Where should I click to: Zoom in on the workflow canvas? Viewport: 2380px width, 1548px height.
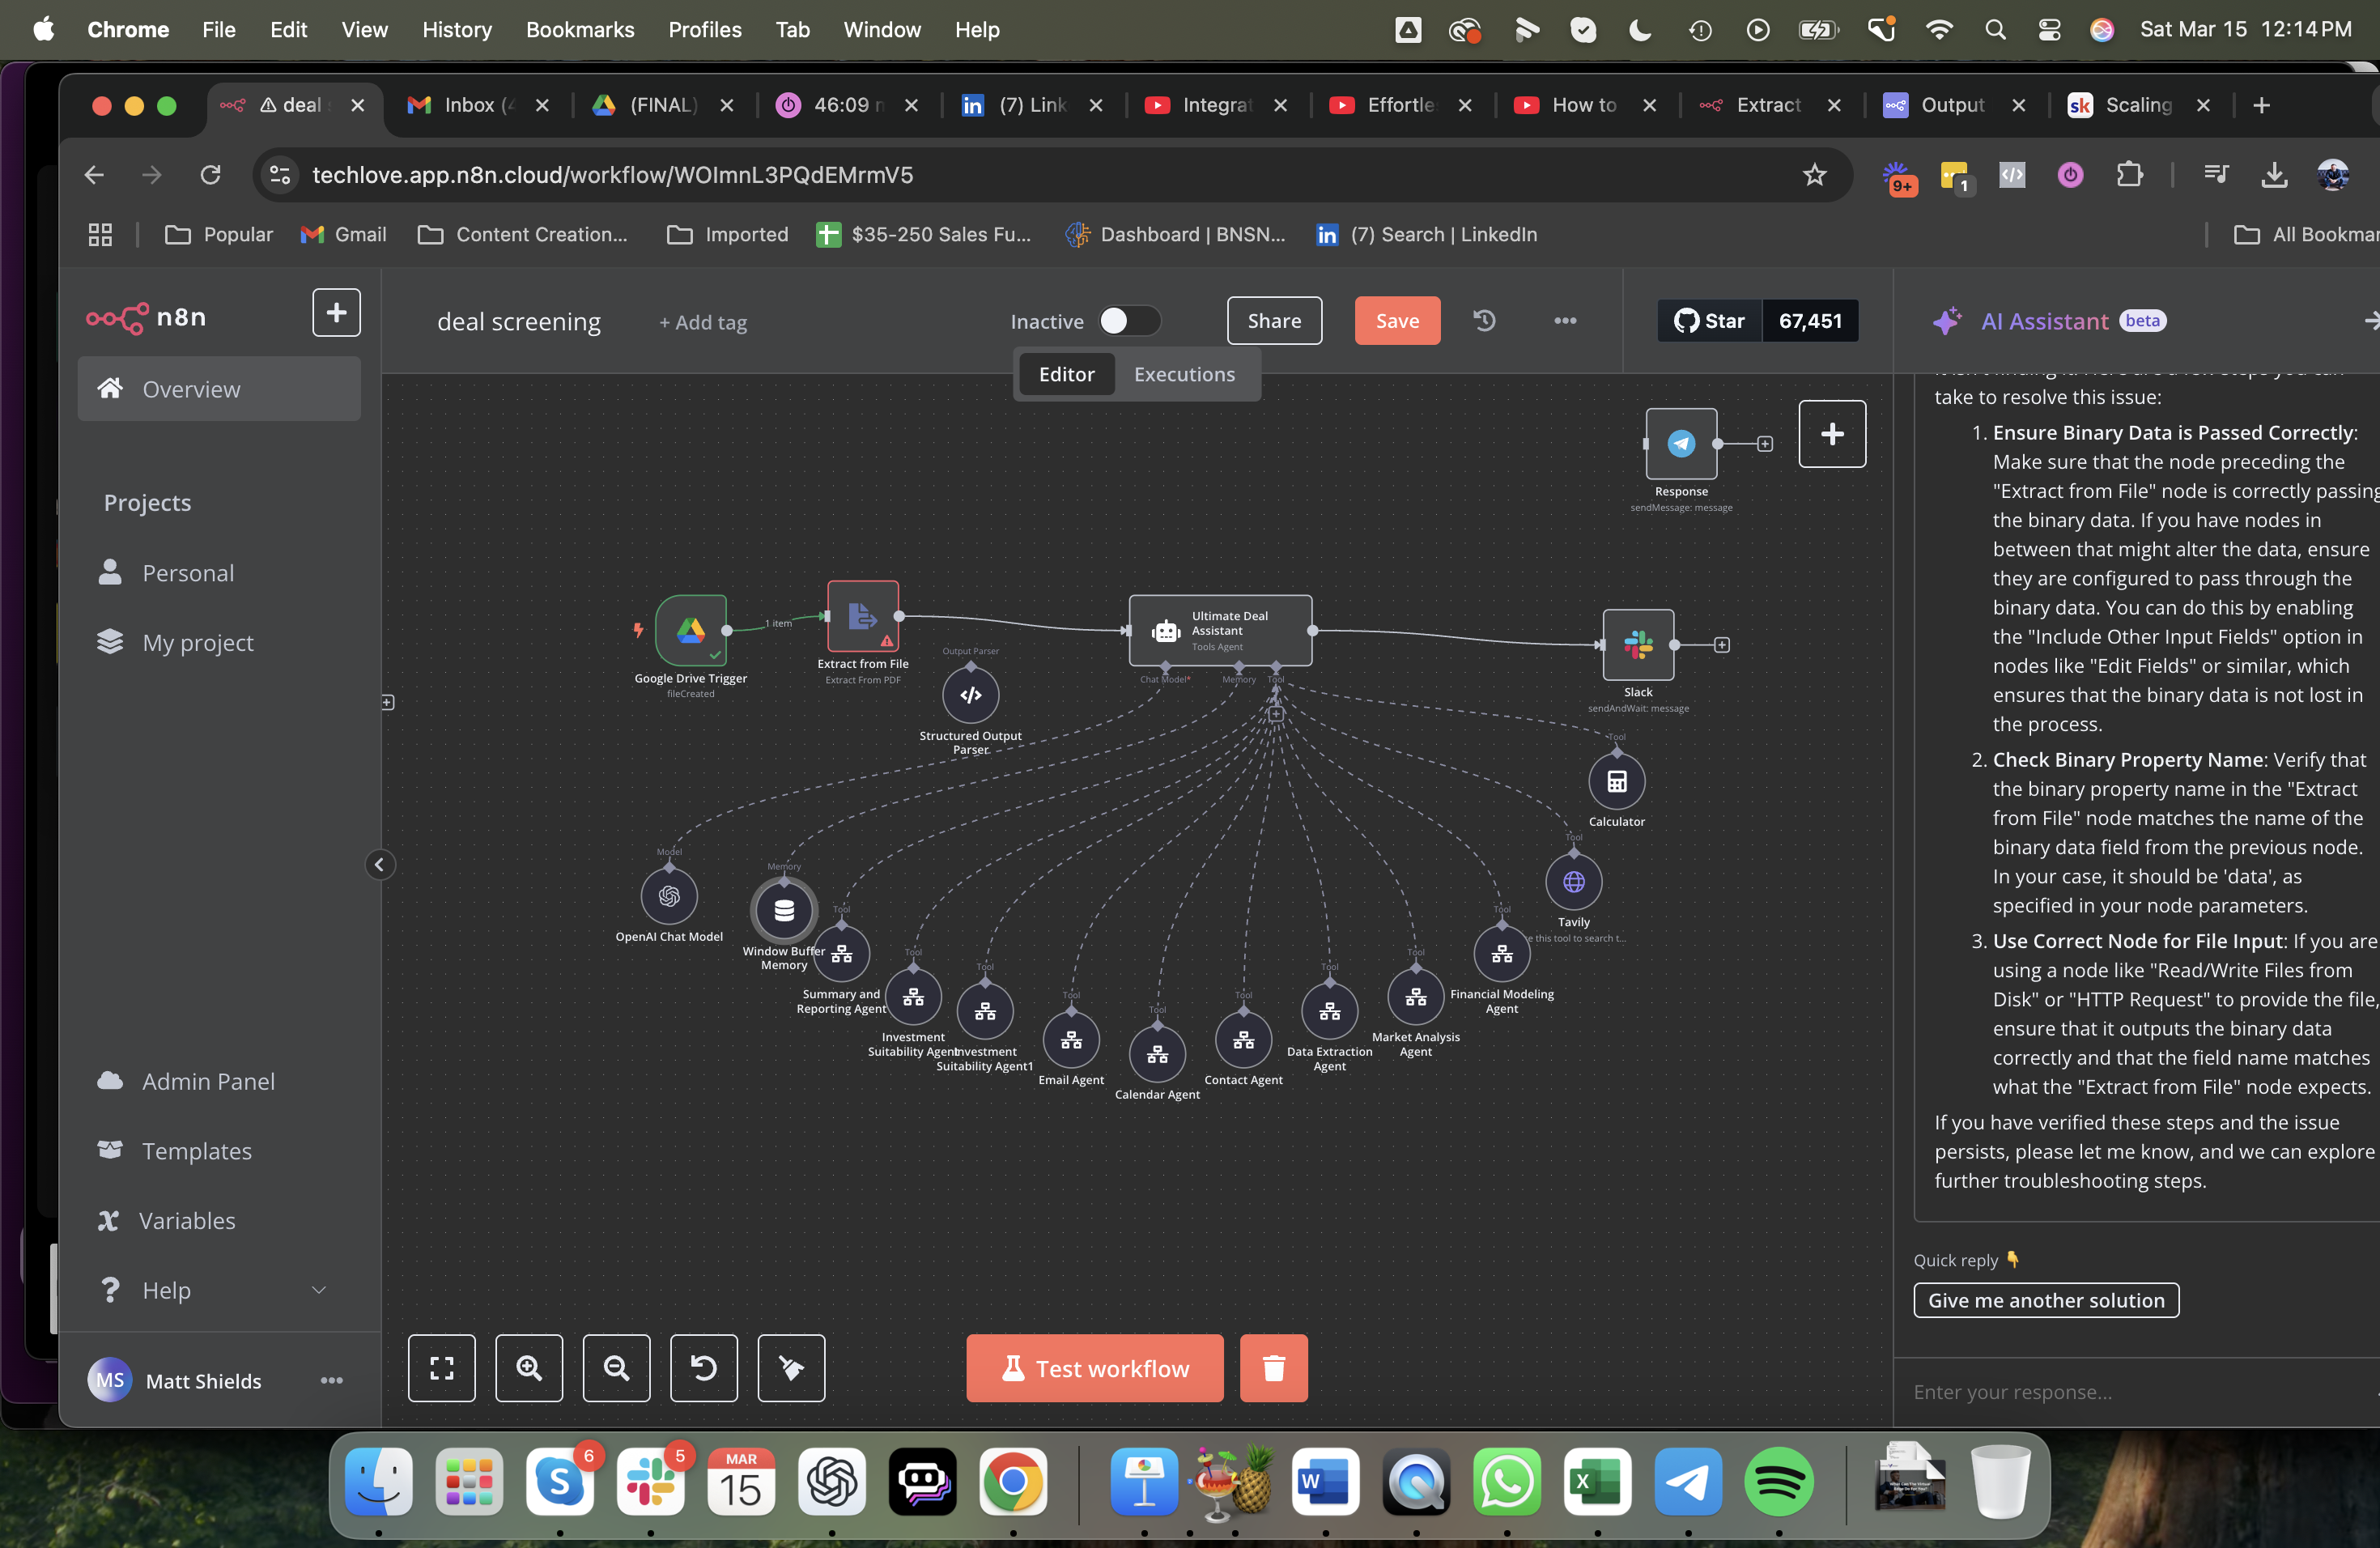(x=529, y=1367)
